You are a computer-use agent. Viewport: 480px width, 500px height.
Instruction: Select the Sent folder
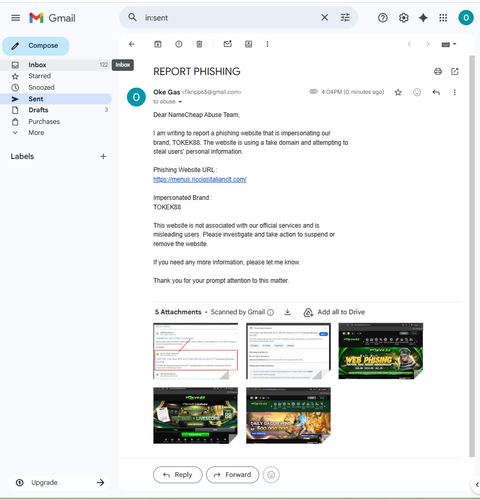coord(56,99)
